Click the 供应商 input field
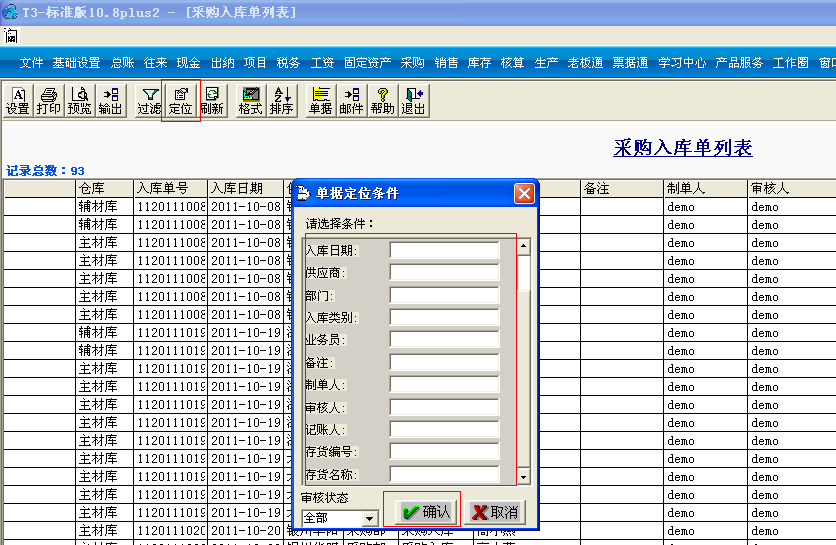 444,272
